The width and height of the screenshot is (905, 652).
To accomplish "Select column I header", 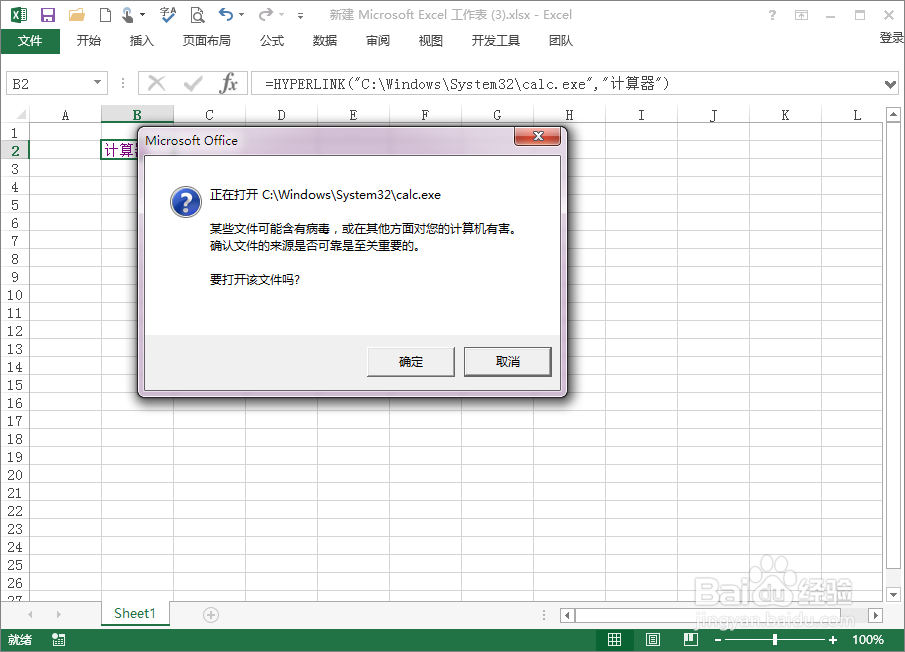I will [x=641, y=114].
